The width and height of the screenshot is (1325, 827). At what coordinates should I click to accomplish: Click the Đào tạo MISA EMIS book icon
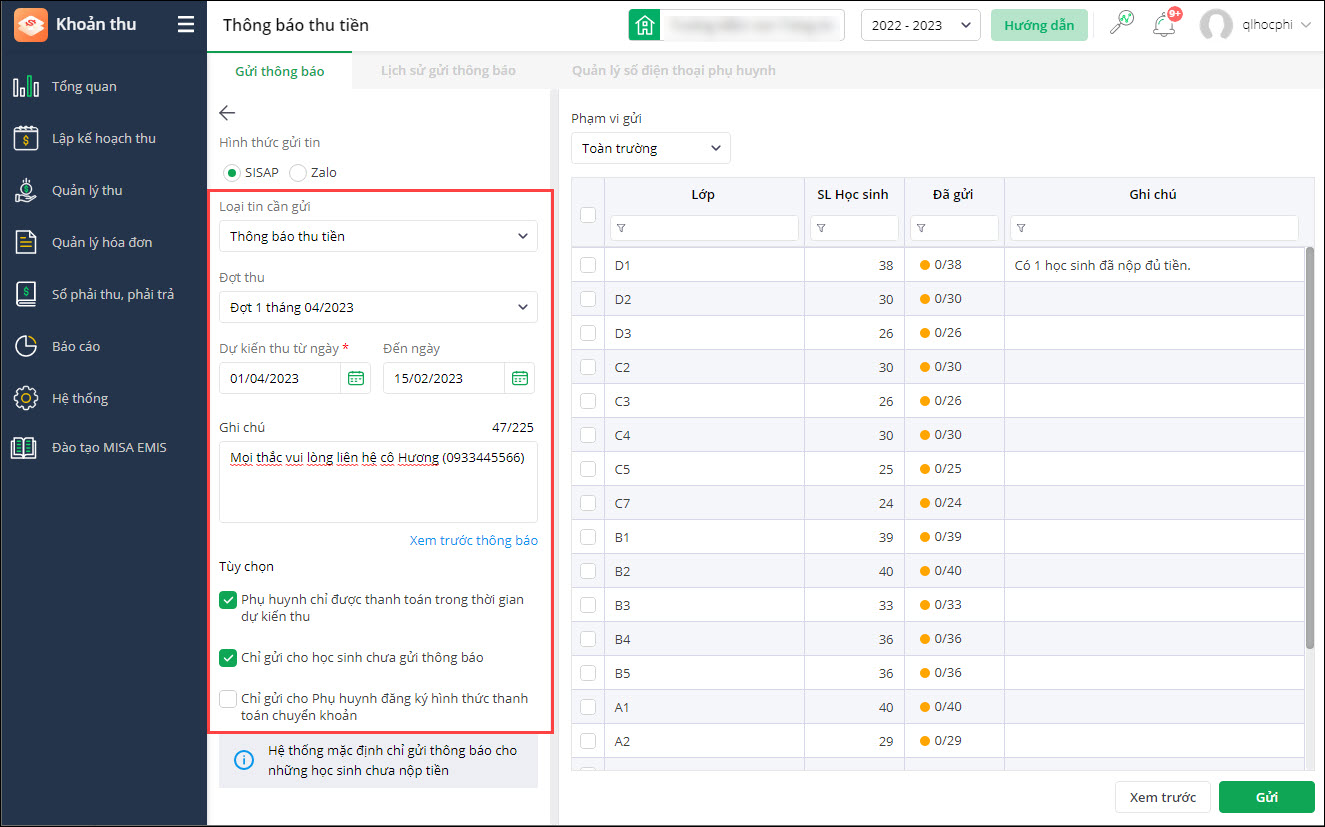coord(24,447)
